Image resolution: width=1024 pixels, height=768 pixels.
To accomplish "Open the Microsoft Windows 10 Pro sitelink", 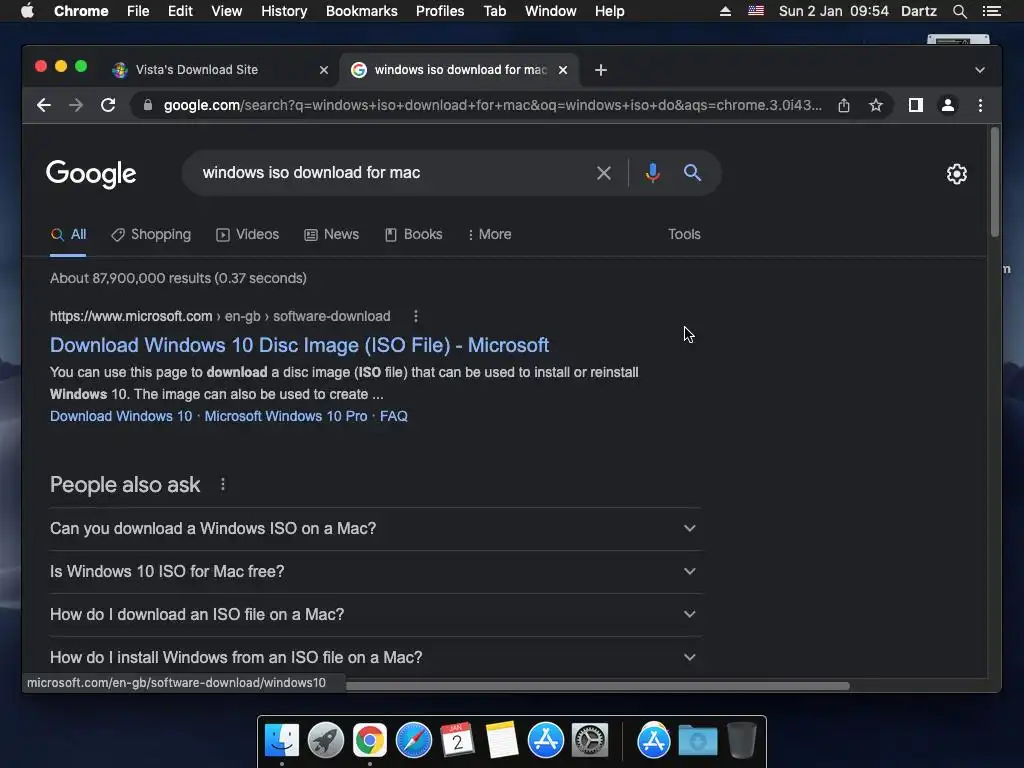I will point(286,416).
